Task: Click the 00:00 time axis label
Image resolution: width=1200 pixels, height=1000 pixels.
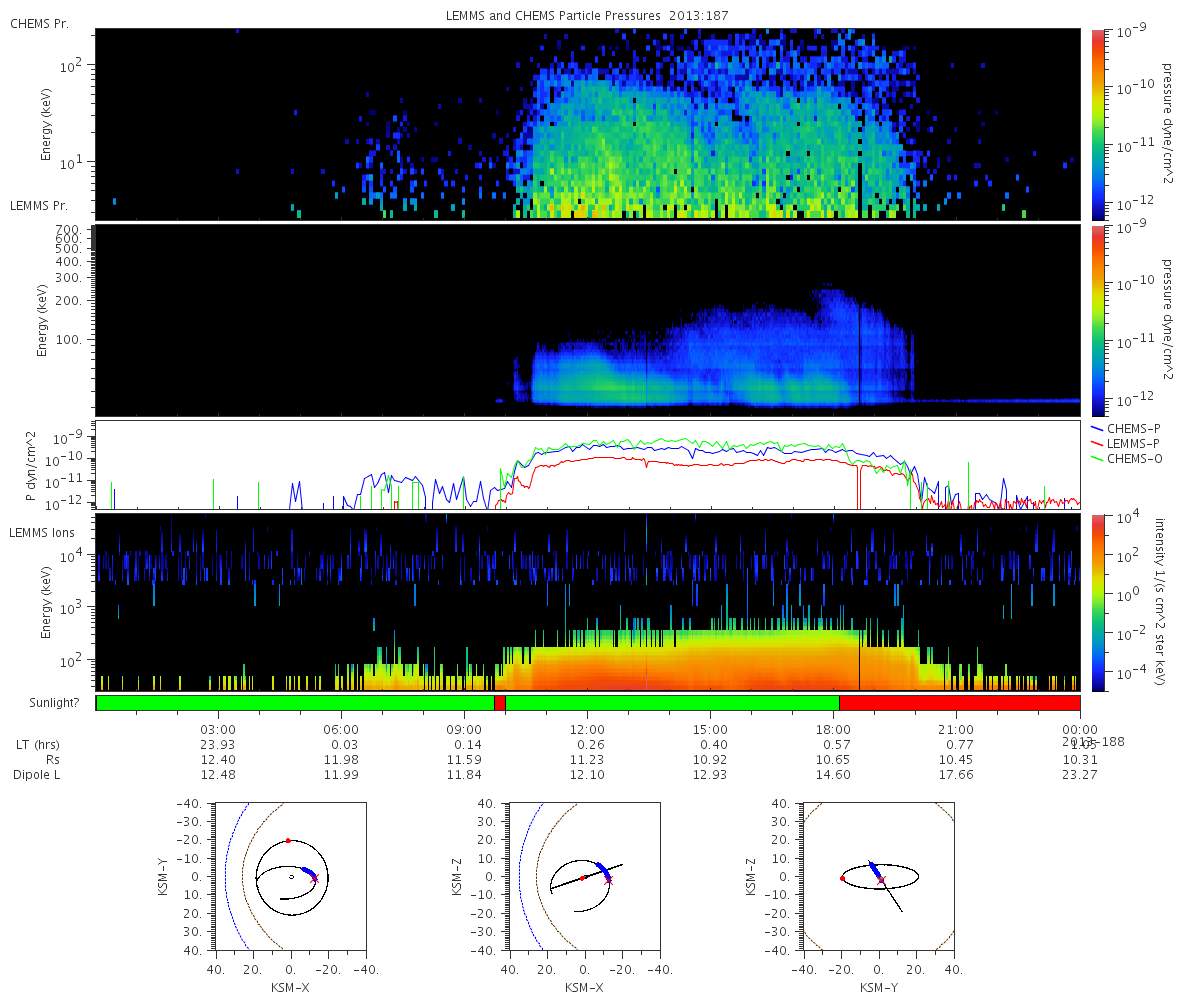Action: coord(1080,729)
